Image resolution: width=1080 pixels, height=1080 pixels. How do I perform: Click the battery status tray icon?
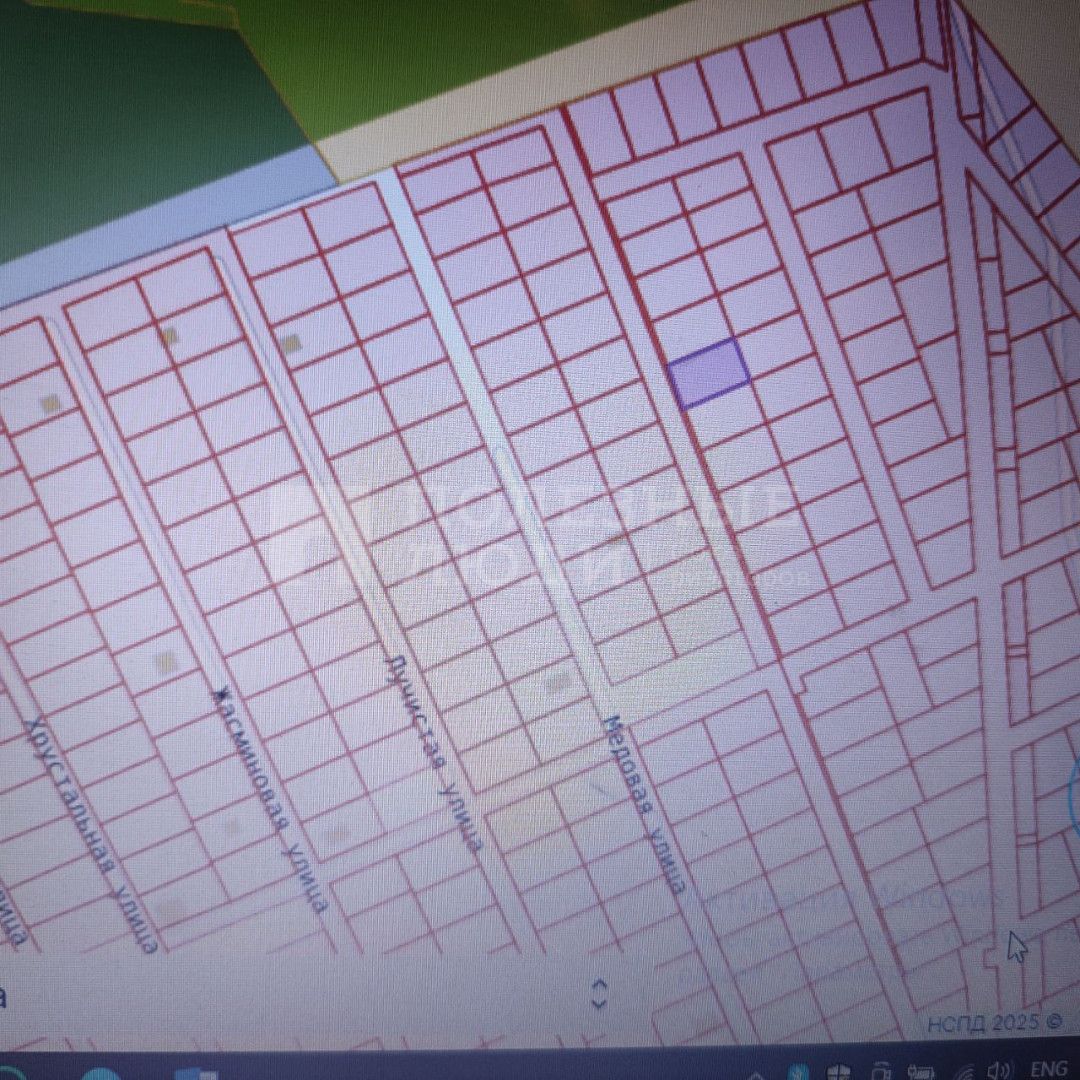pyautogui.click(x=921, y=1071)
